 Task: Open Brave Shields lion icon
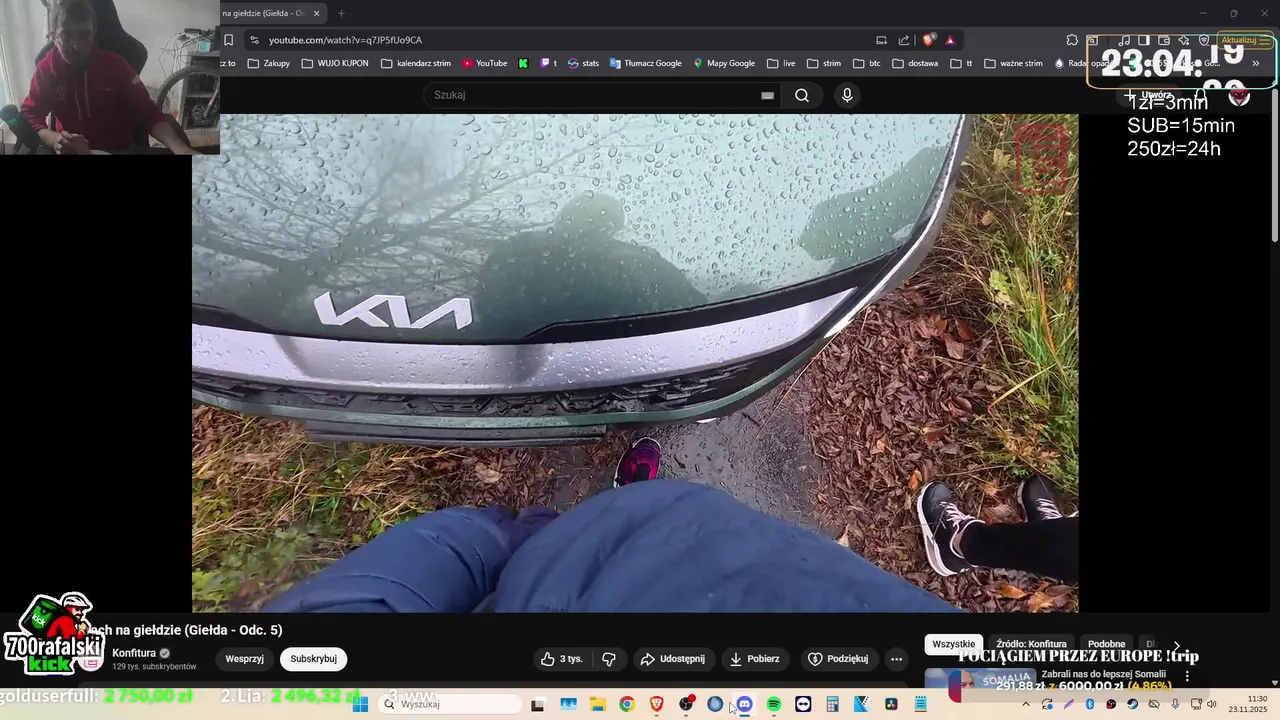929,40
